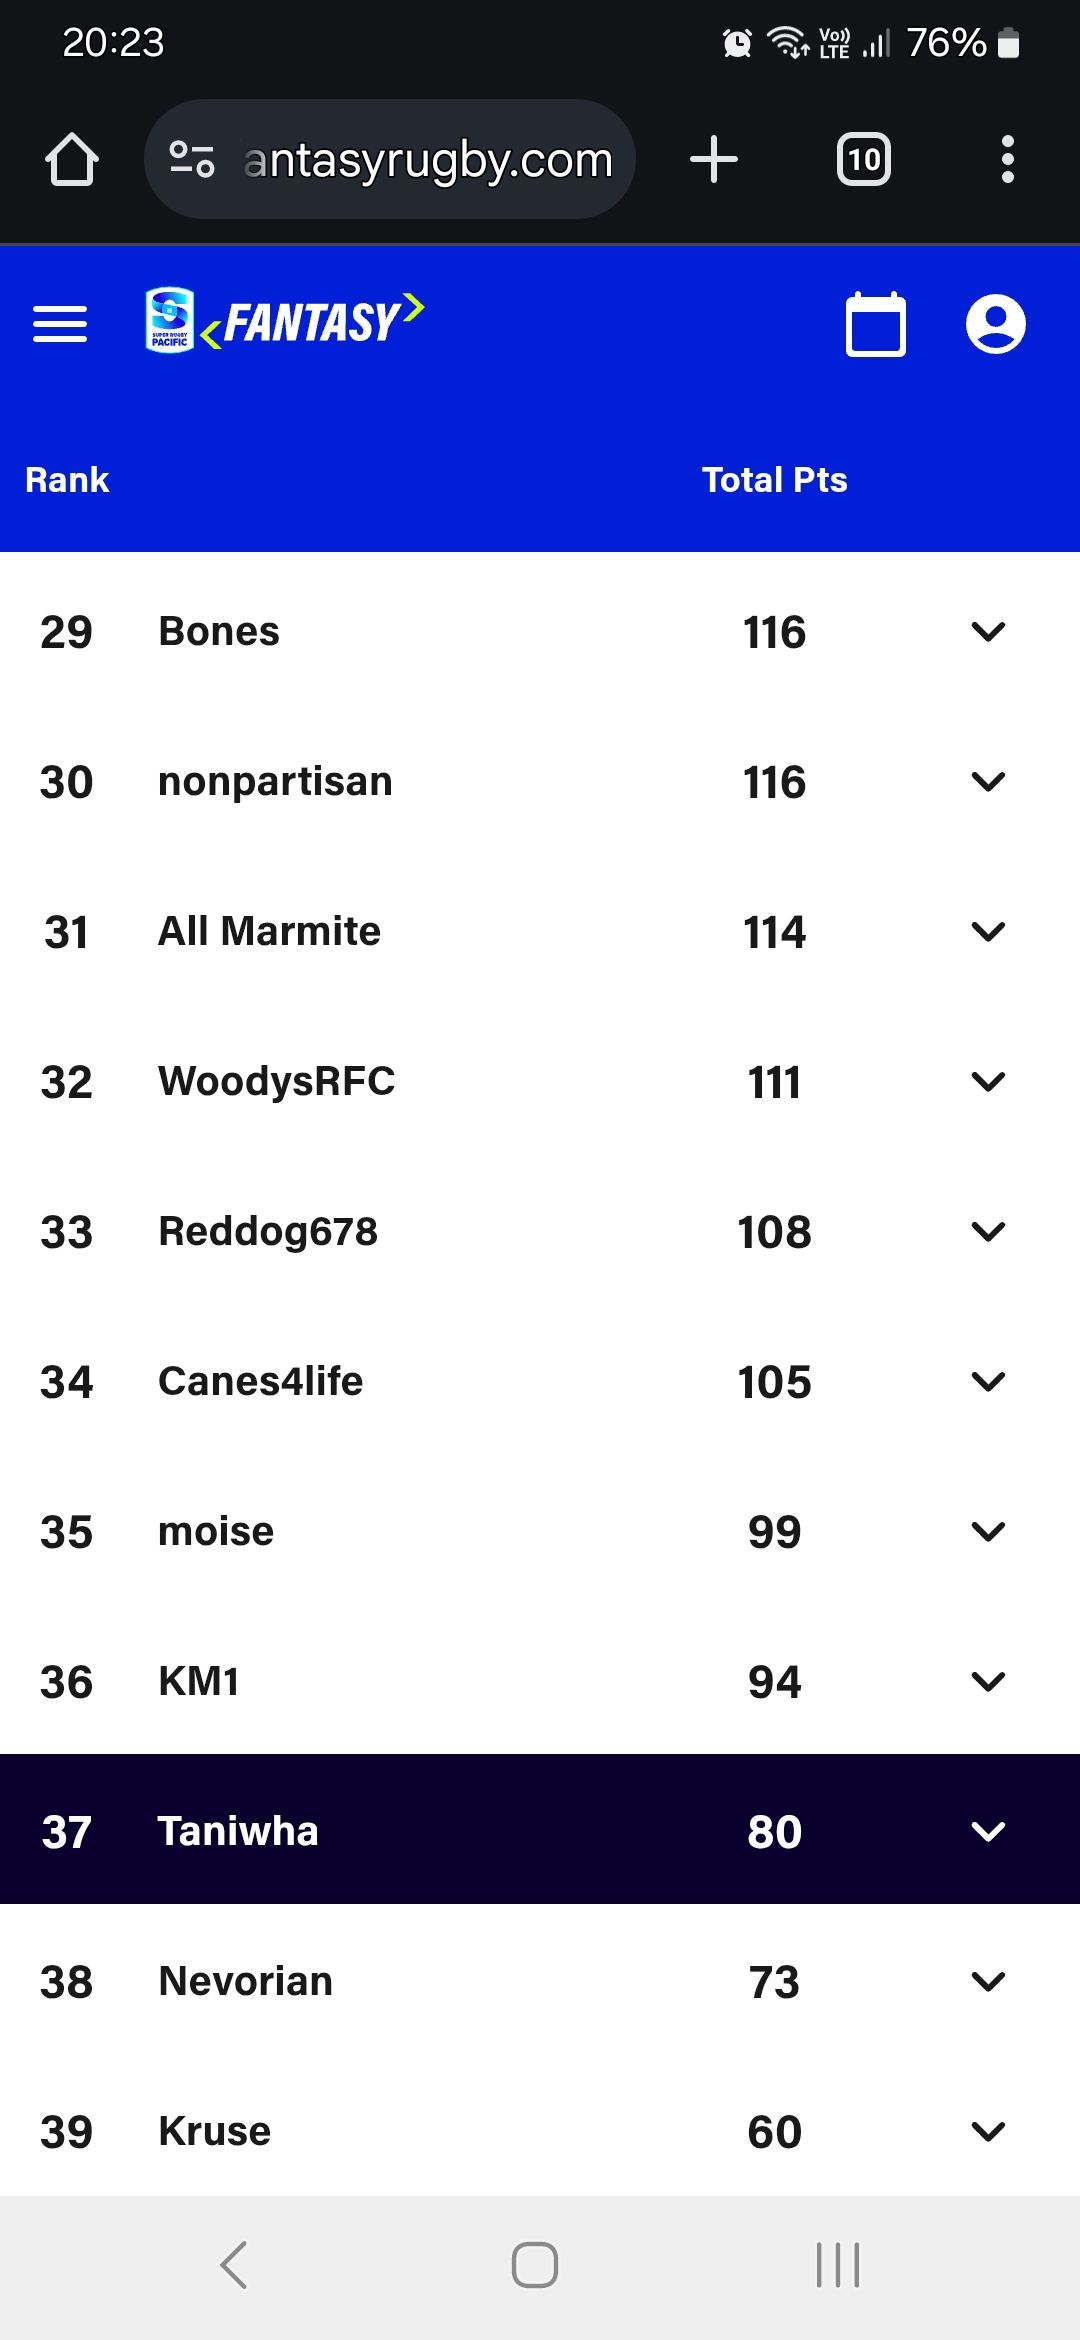The height and width of the screenshot is (2340, 1080).
Task: Open the browser three-dot menu
Action: pos(1007,160)
